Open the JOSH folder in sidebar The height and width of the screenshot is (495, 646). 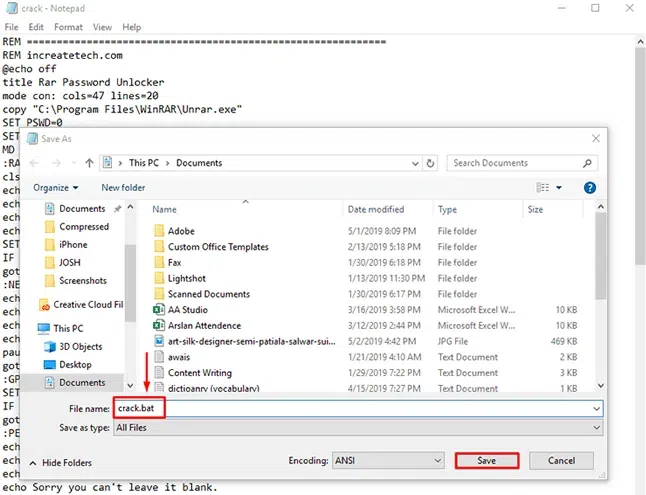(x=63, y=263)
